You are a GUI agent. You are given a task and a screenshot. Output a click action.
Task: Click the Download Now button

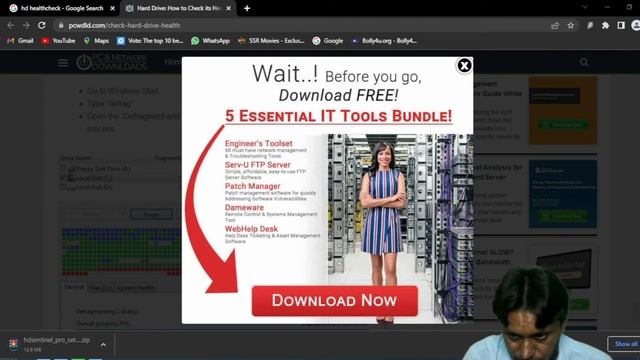335,301
